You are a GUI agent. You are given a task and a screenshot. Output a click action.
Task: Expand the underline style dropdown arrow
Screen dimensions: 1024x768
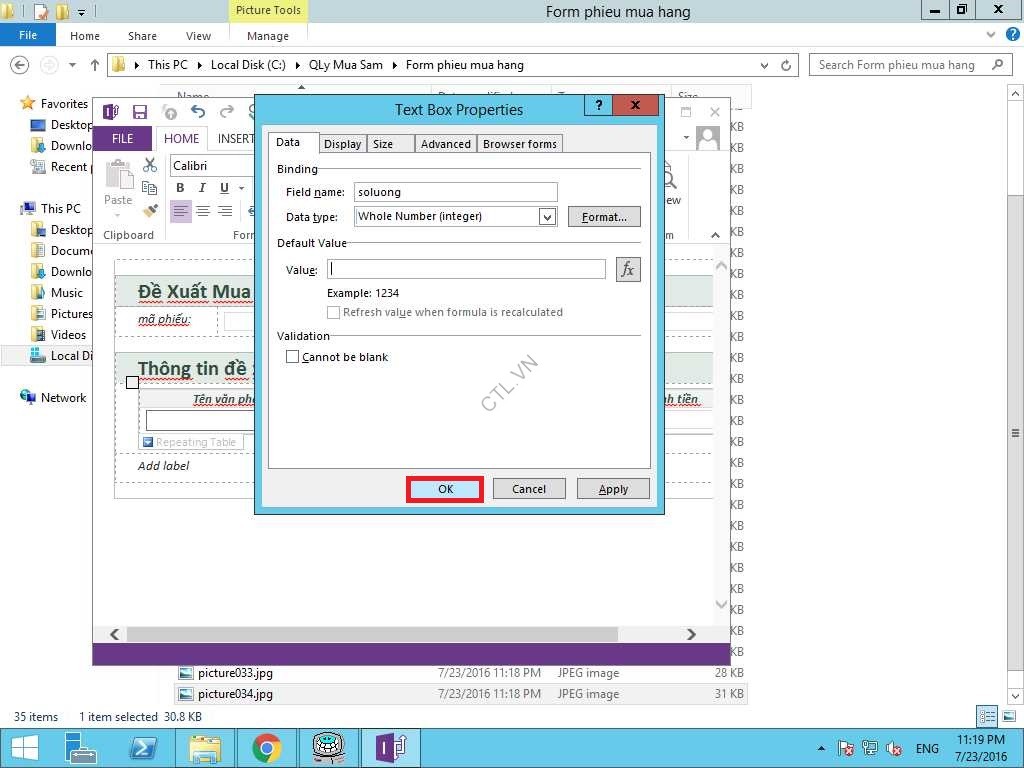click(x=243, y=188)
